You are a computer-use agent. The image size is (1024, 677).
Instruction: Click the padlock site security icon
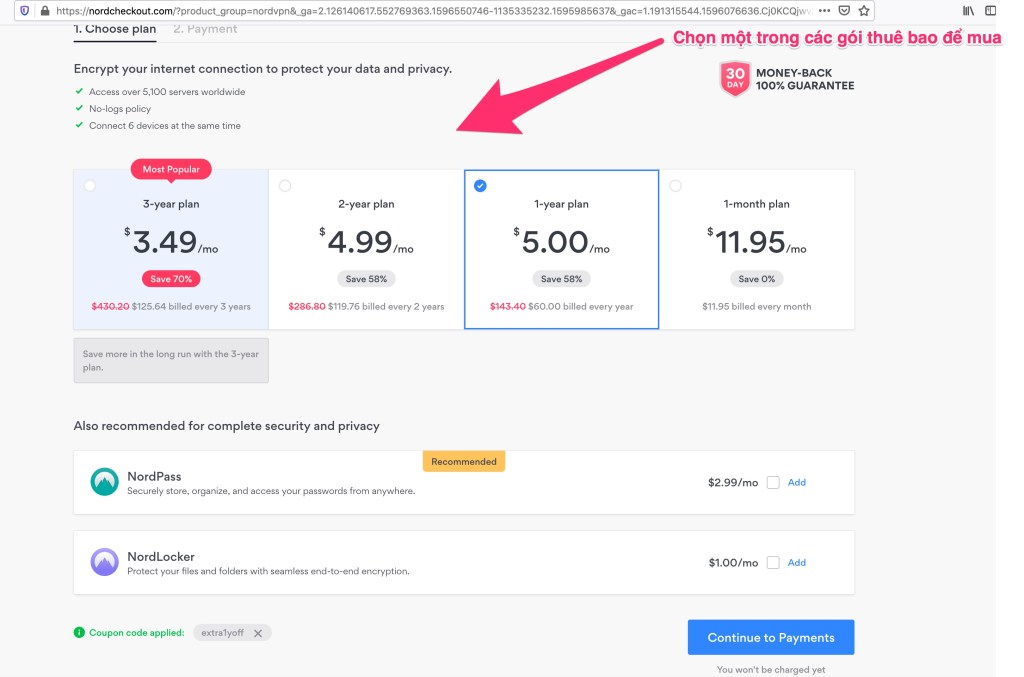pyautogui.click(x=43, y=11)
